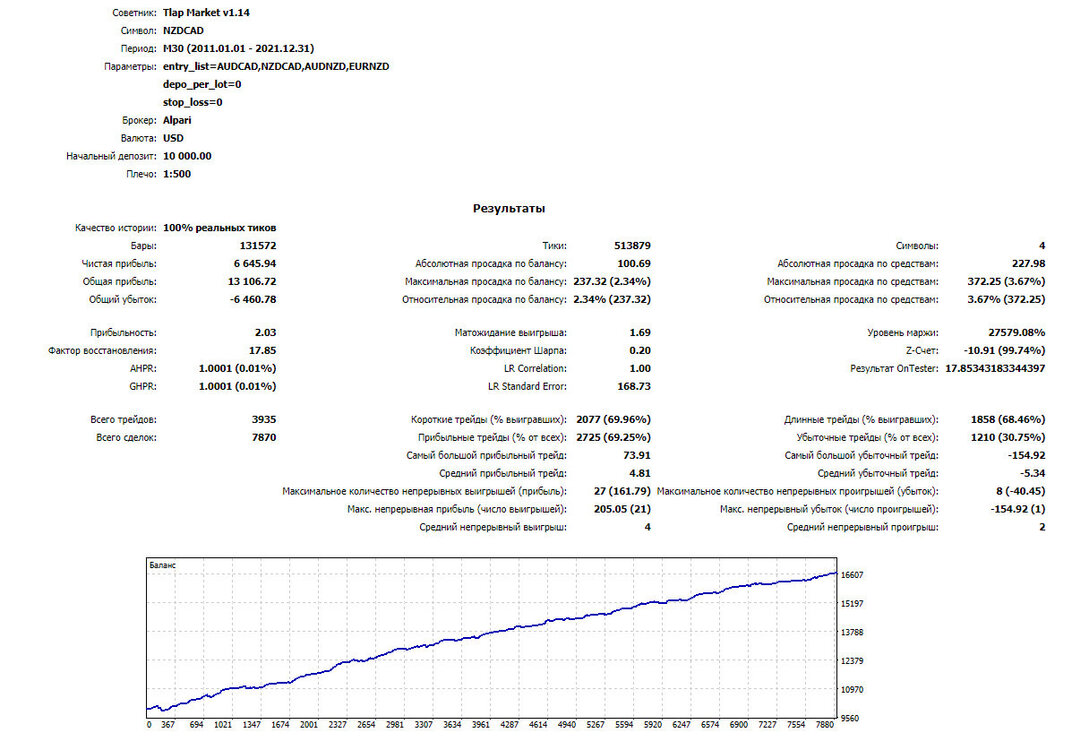Click average profit trade 4.81
The height and width of the screenshot is (750, 1072).
(x=640, y=472)
